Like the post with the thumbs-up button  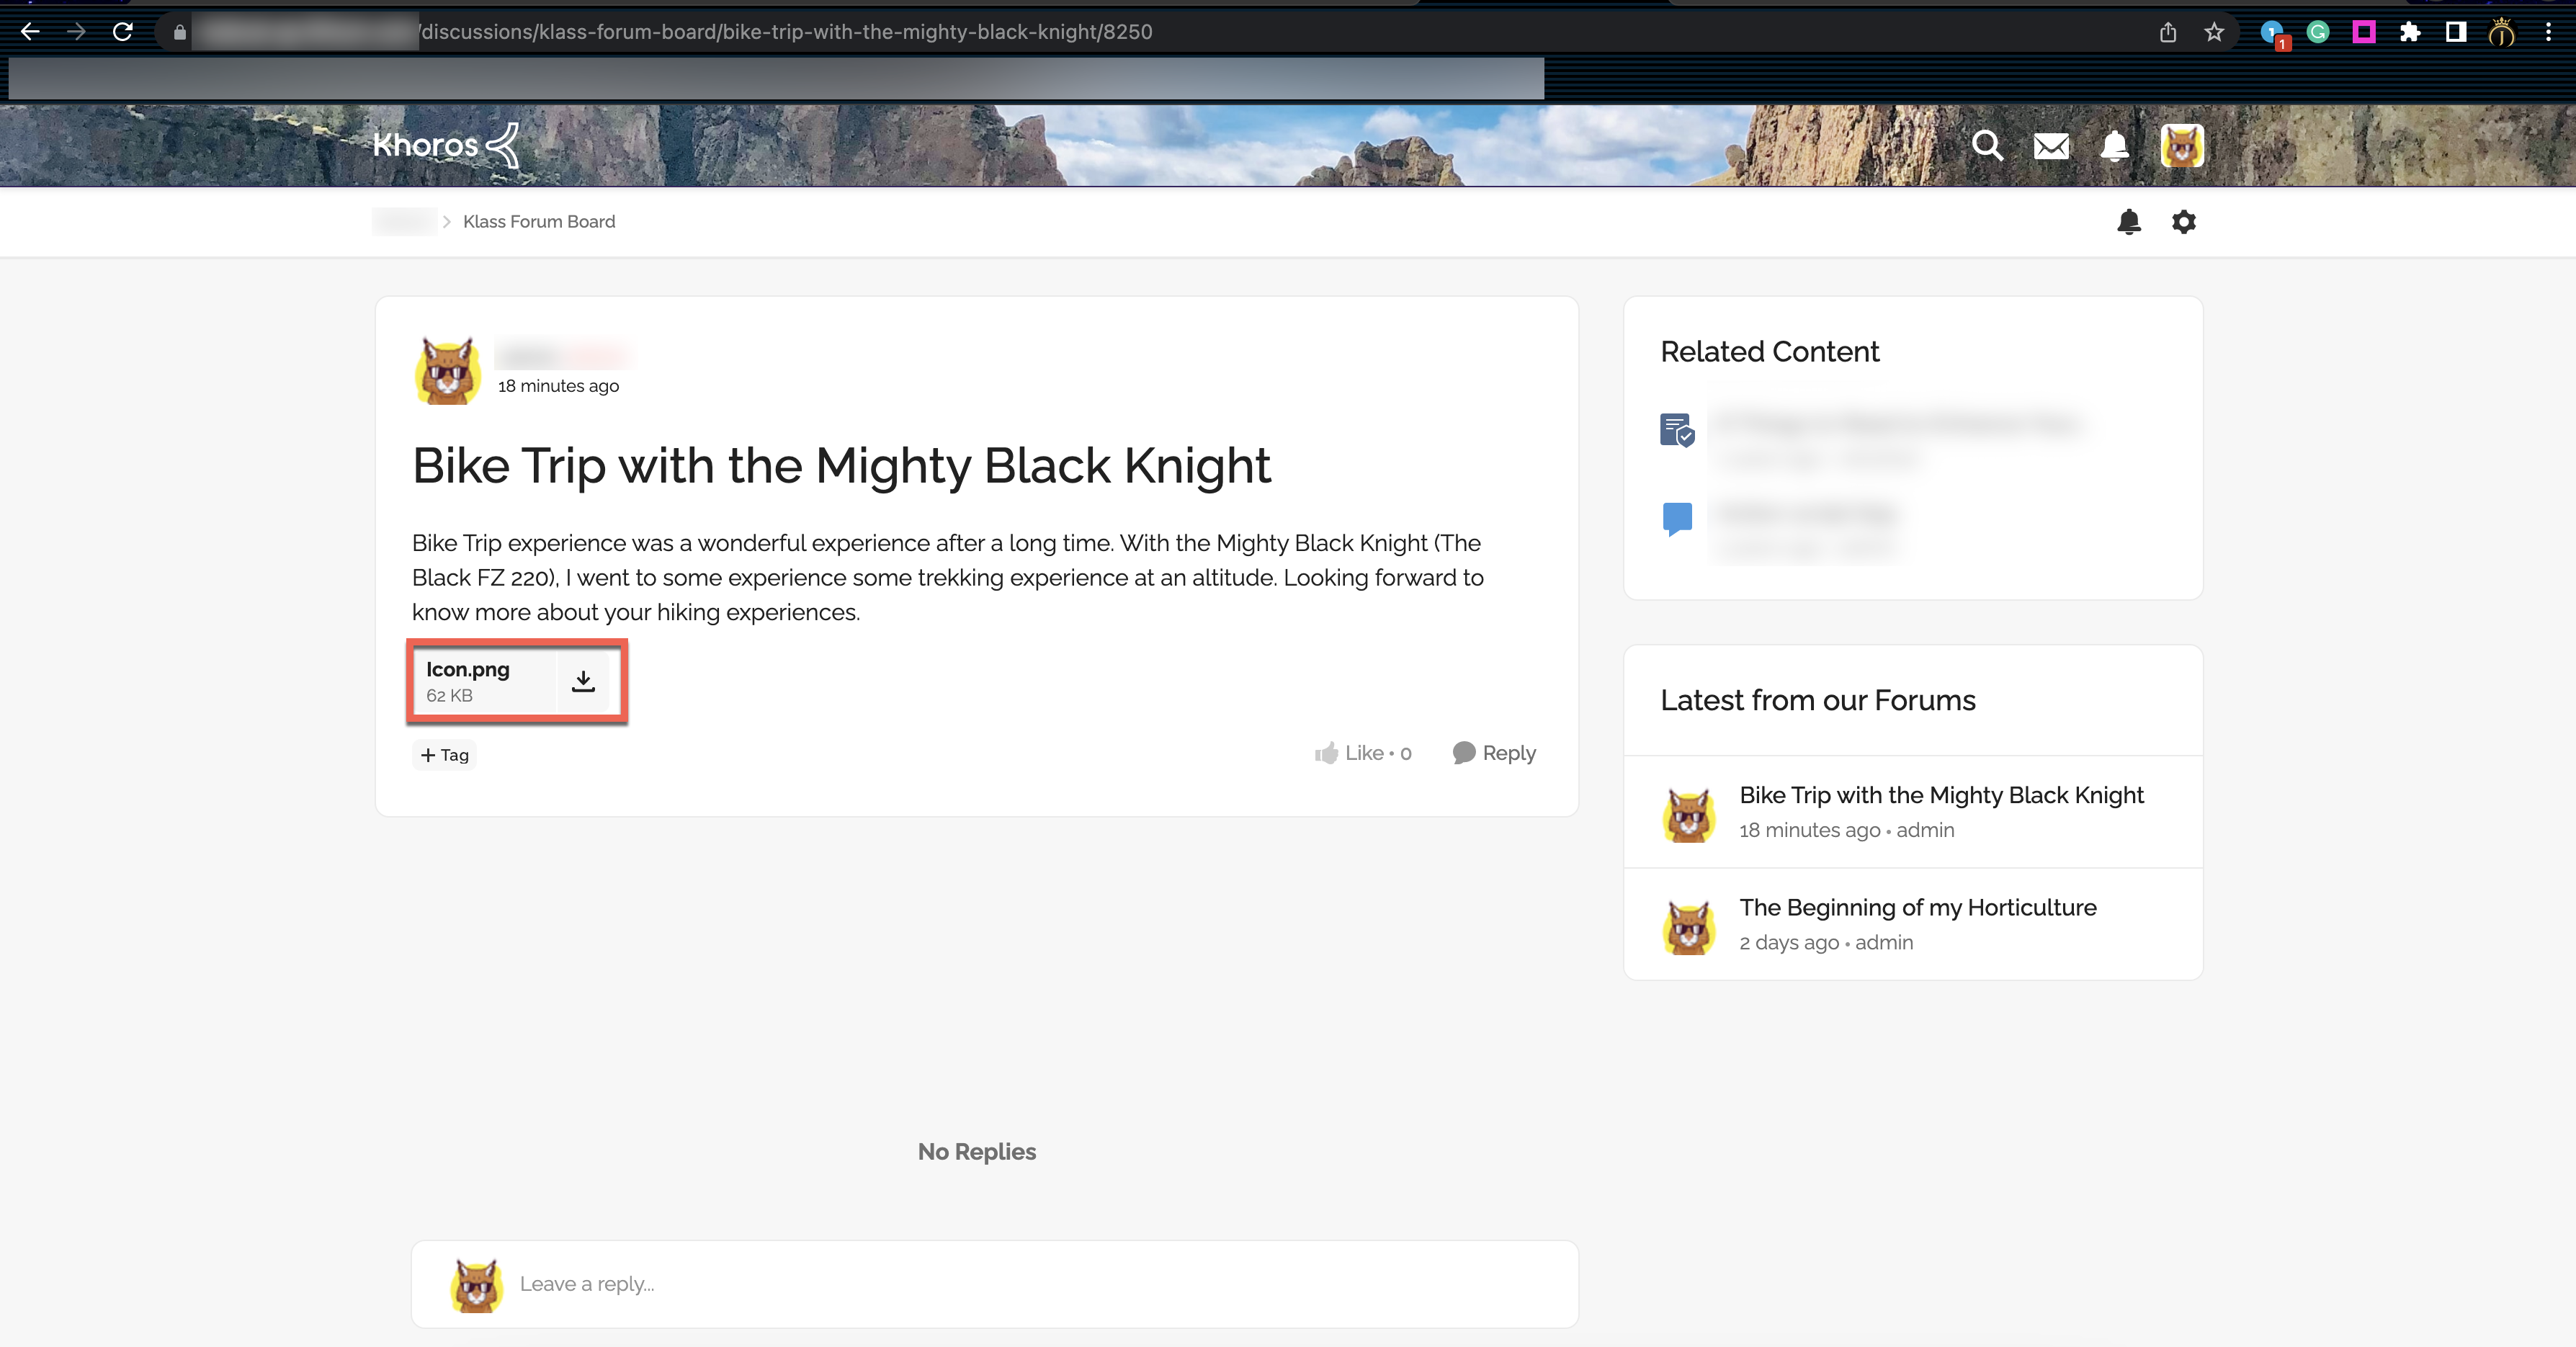tap(1362, 753)
